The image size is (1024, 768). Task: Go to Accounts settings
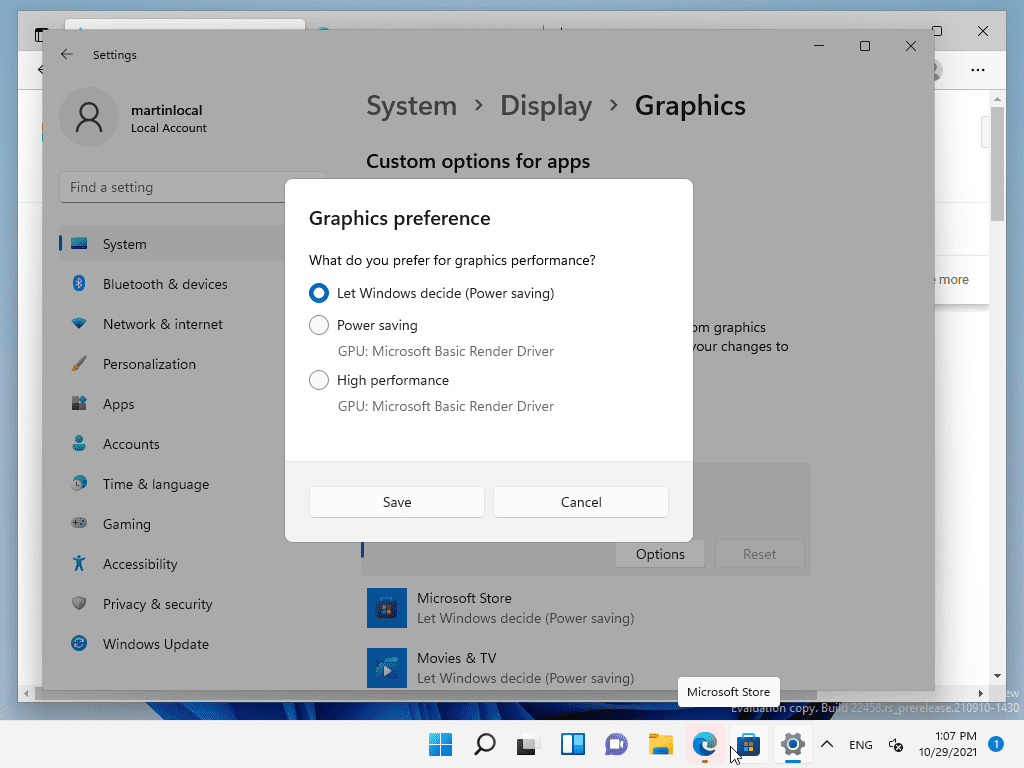(x=131, y=444)
